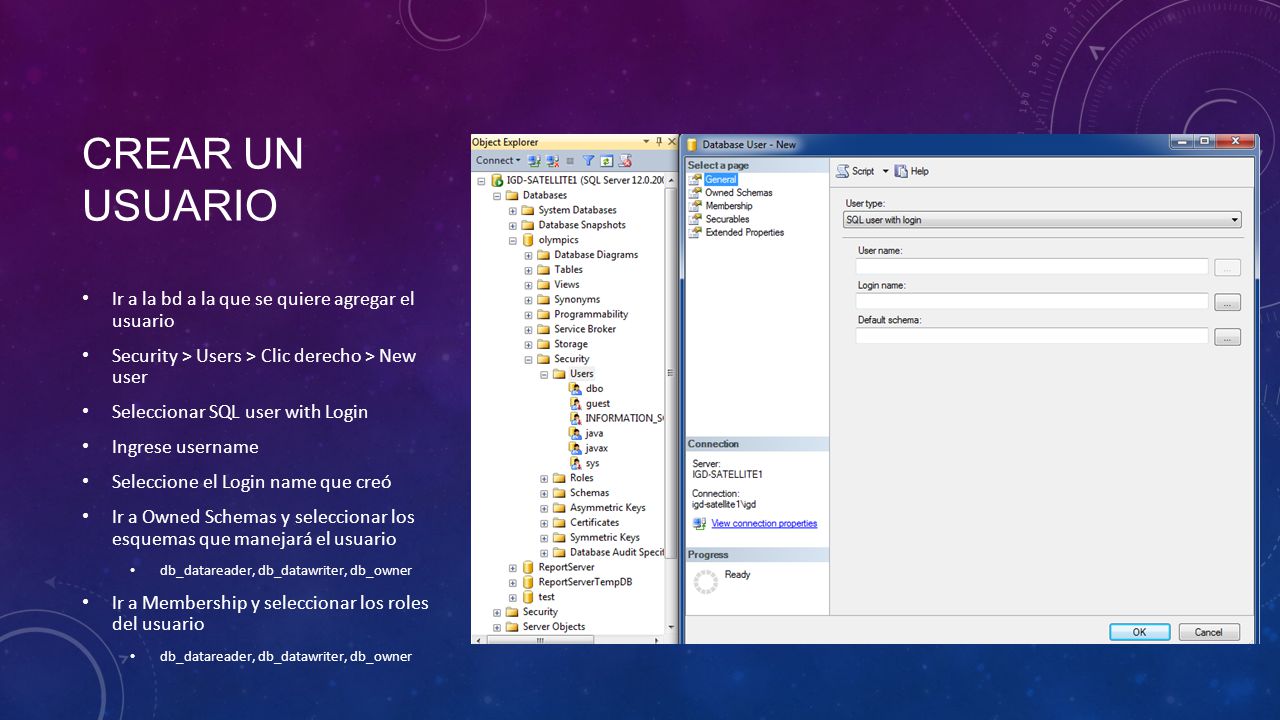Collapse the Users folder node
The height and width of the screenshot is (720, 1280).
coord(545,374)
